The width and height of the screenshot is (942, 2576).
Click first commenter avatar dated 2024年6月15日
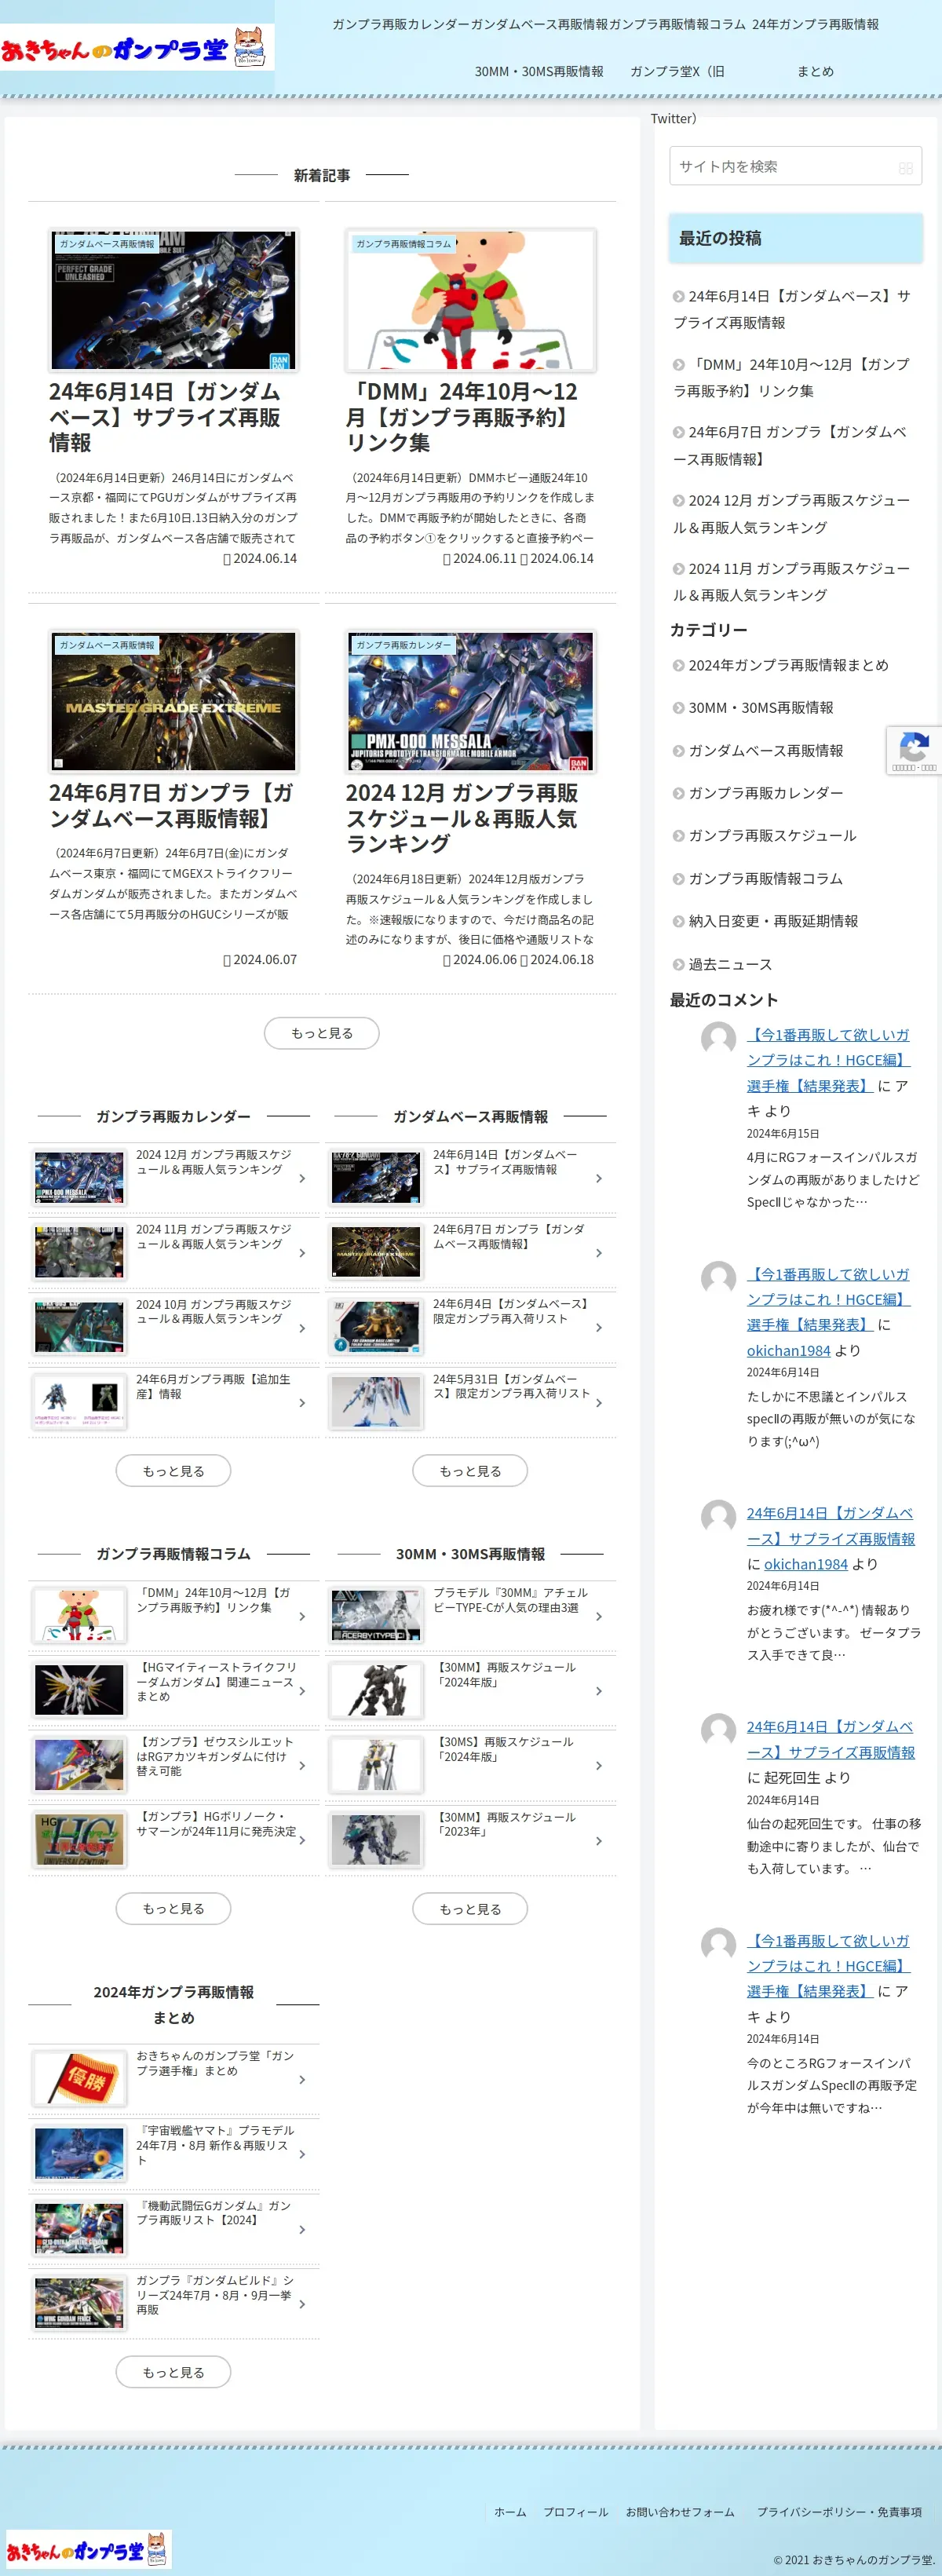tap(718, 1038)
